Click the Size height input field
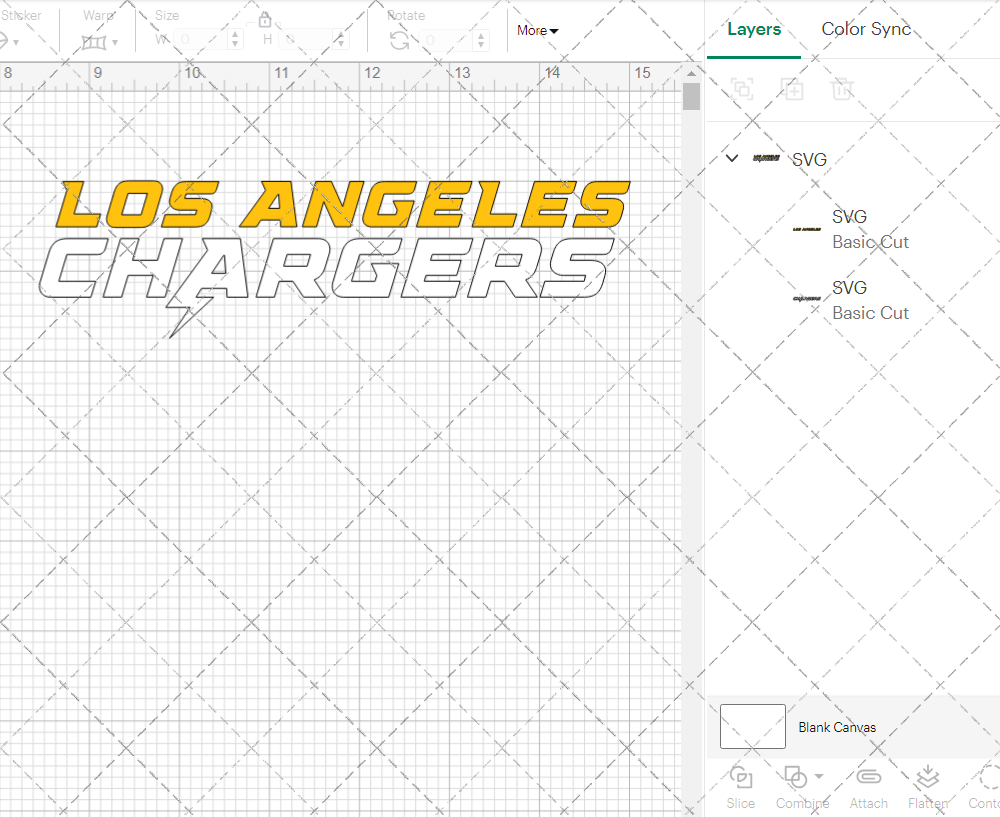The image size is (1000, 817). coord(306,40)
